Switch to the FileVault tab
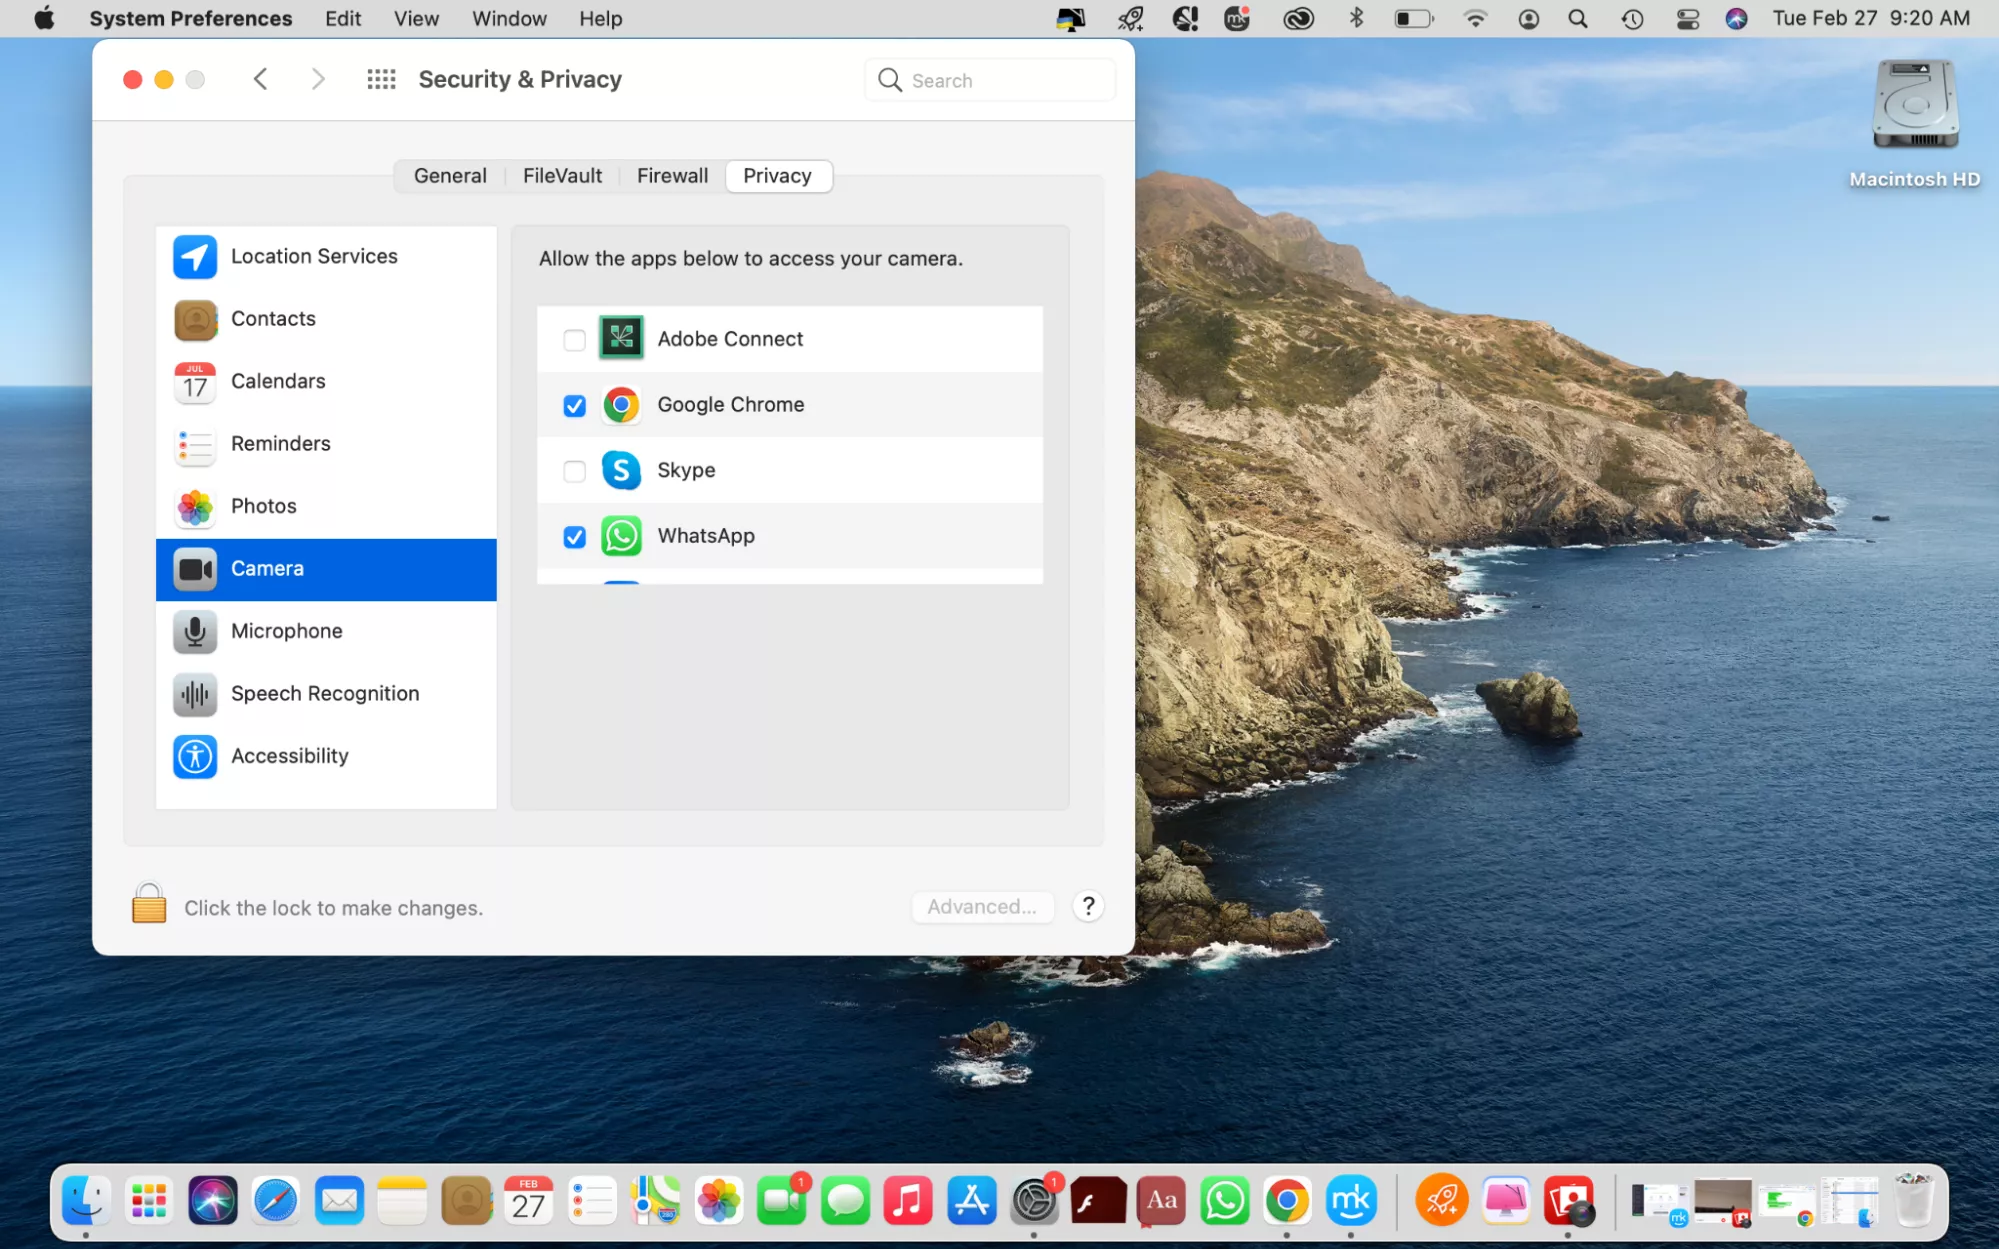The height and width of the screenshot is (1250, 1999). tap(562, 176)
